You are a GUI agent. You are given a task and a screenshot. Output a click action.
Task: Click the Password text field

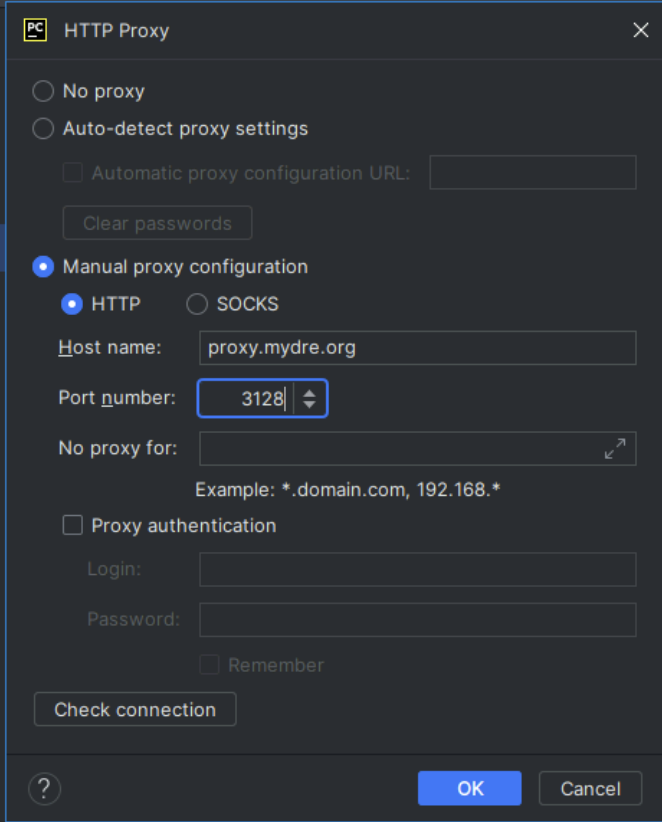click(x=418, y=620)
